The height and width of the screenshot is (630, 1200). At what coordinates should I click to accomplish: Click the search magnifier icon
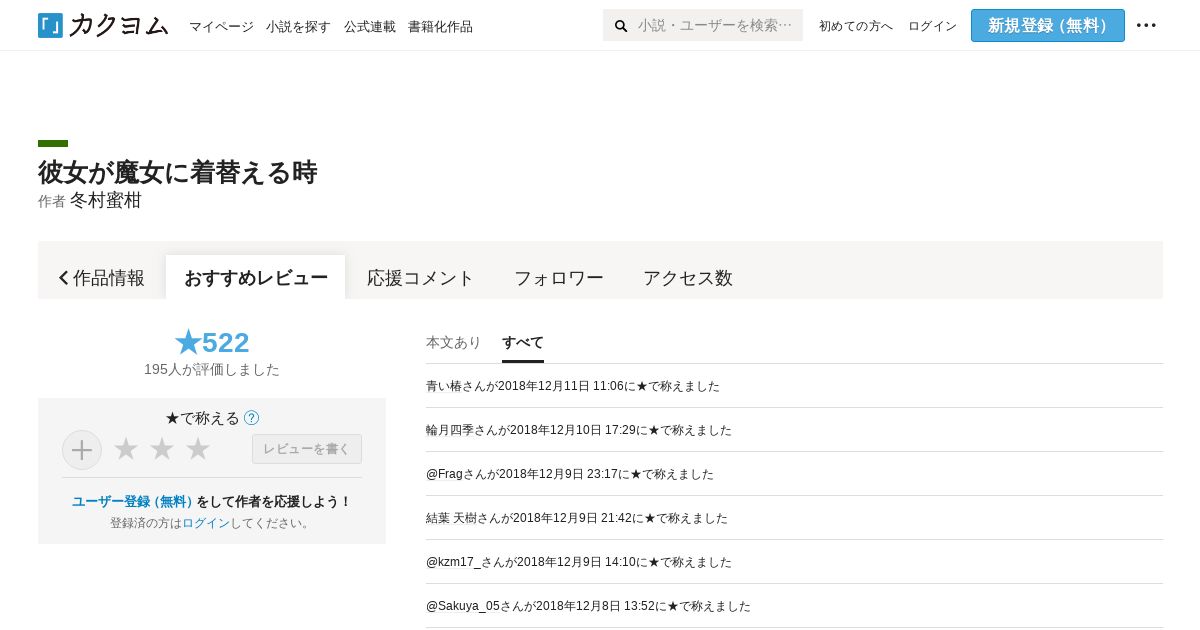[621, 26]
